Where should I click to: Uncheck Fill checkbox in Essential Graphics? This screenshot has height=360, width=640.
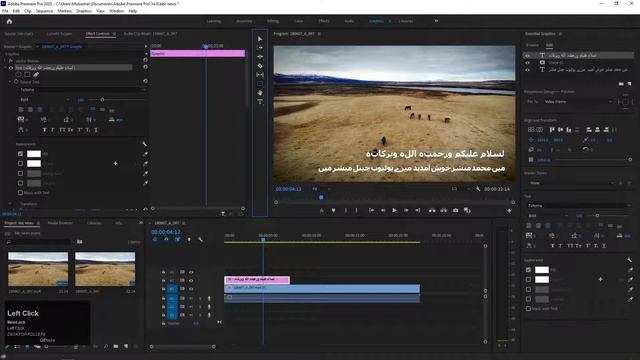point(528,270)
